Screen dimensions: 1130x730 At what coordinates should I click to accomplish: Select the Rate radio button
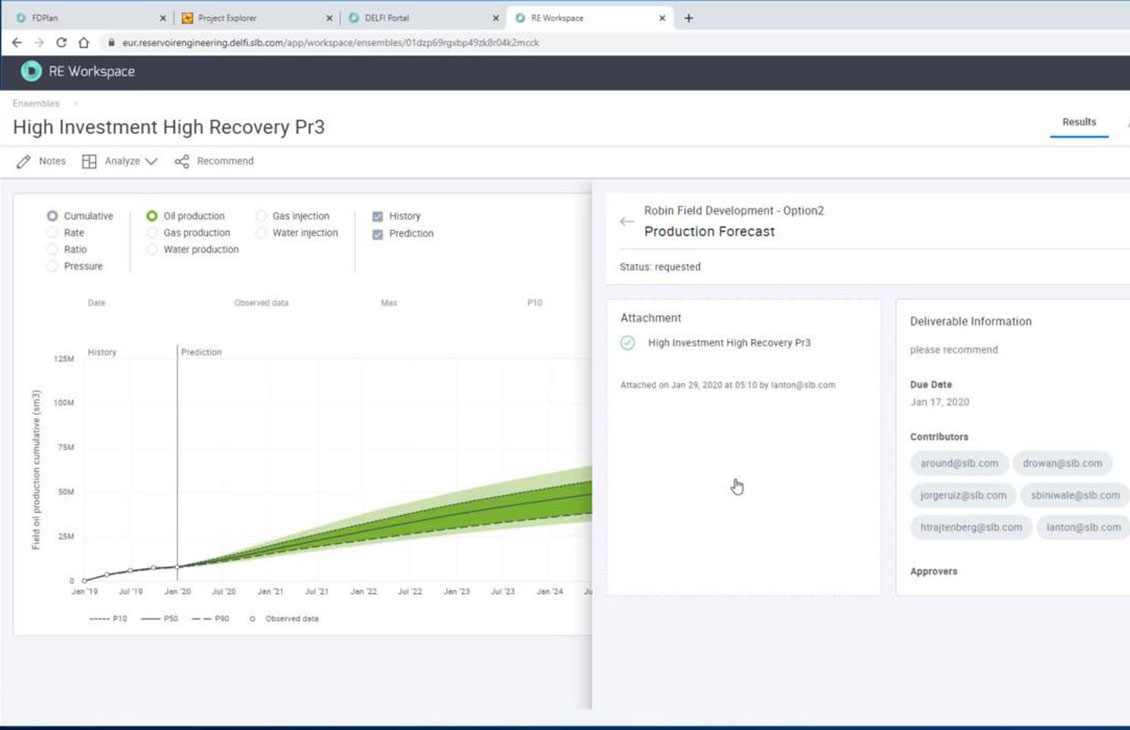click(x=52, y=233)
